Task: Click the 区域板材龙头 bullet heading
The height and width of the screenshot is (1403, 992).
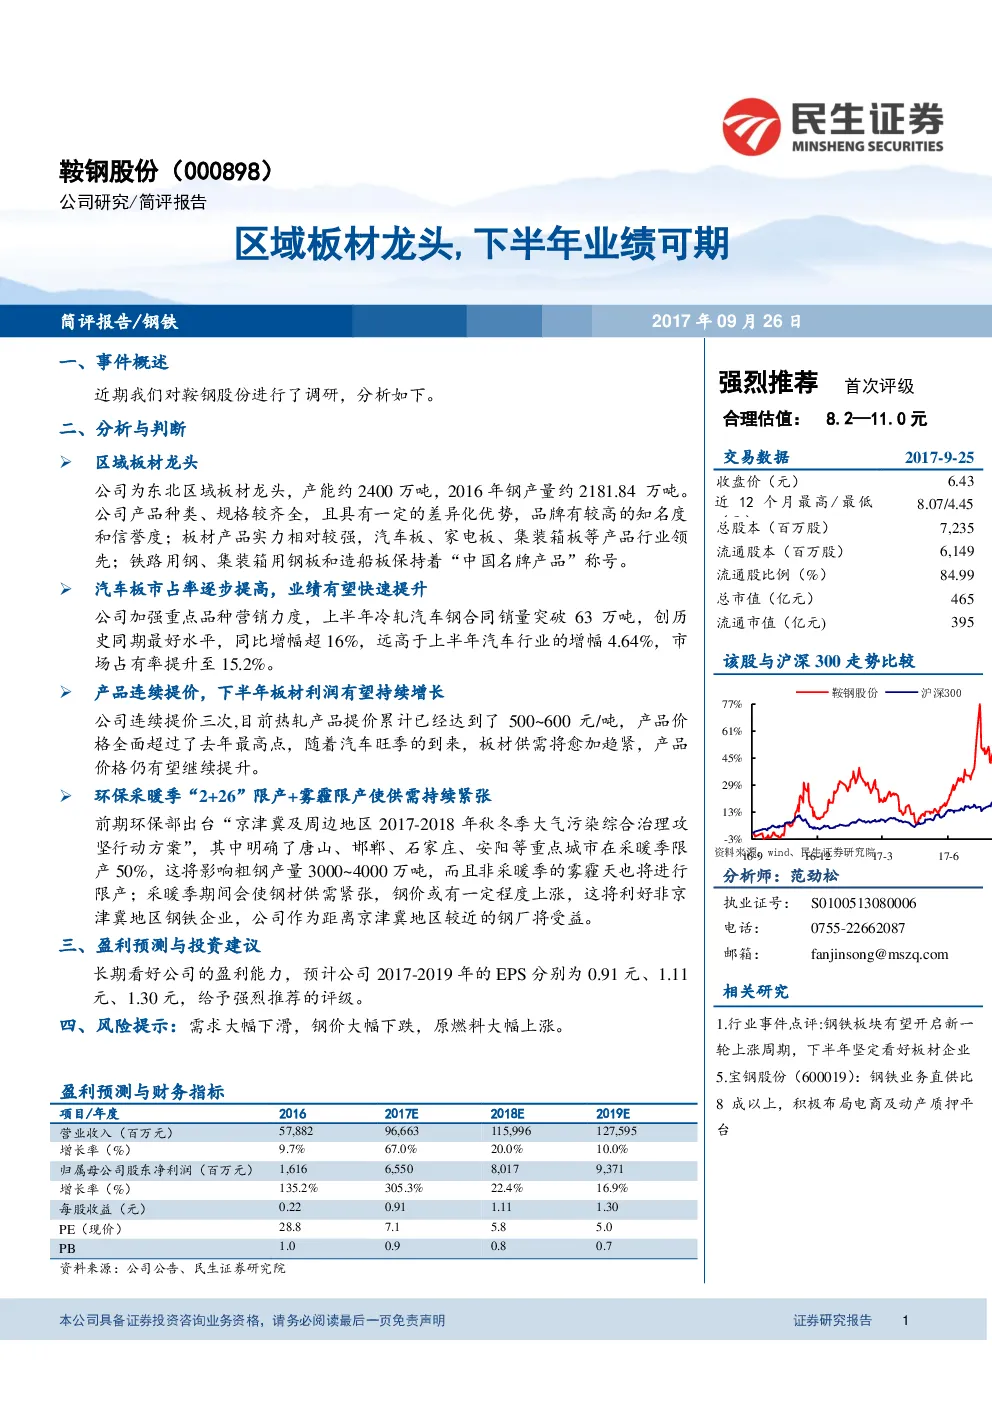Action: tap(147, 462)
